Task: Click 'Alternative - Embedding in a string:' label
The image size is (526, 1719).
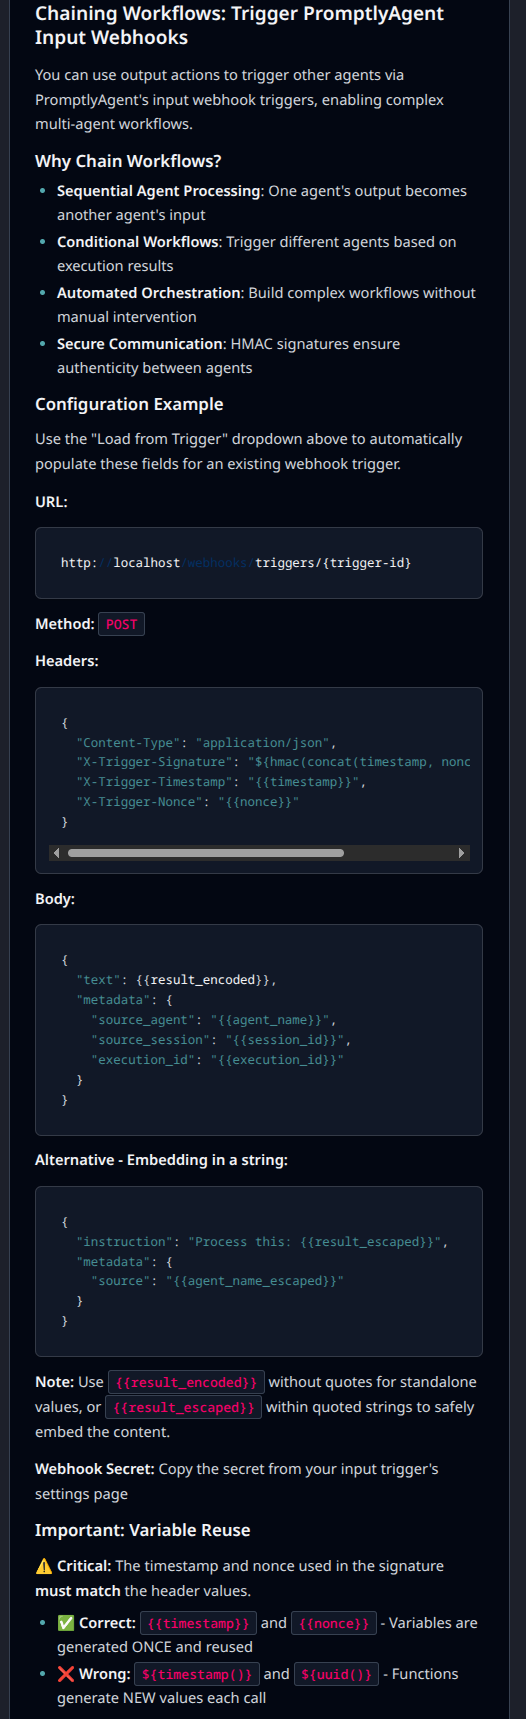Action: click(161, 1160)
